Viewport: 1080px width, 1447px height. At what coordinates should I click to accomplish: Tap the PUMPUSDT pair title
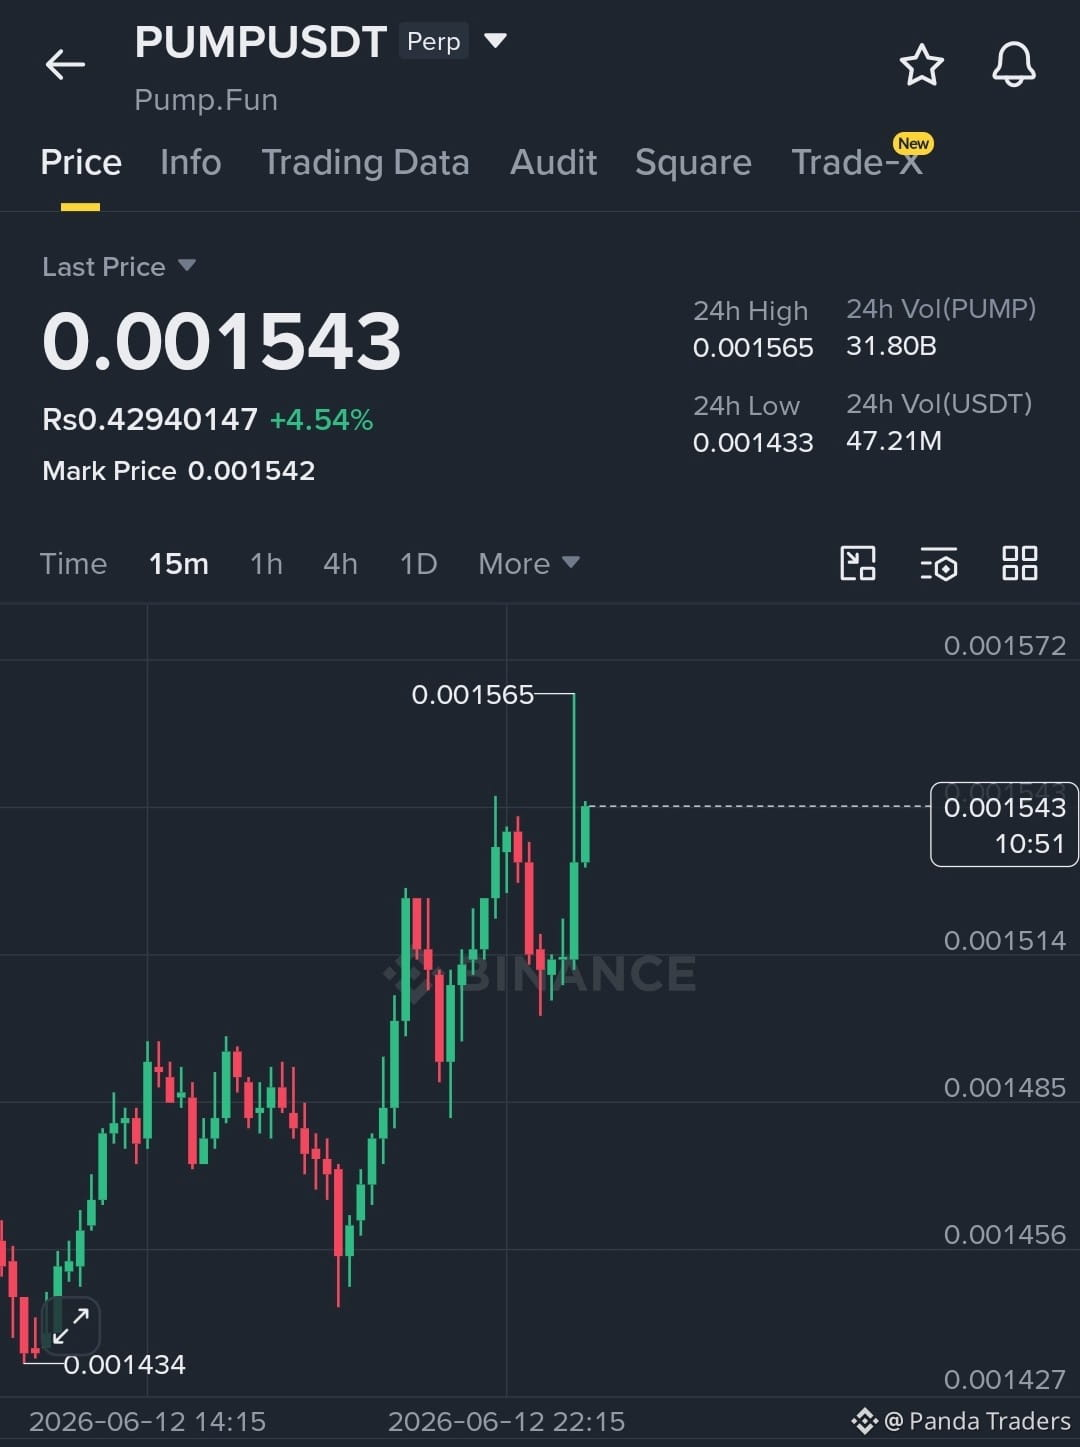[261, 42]
